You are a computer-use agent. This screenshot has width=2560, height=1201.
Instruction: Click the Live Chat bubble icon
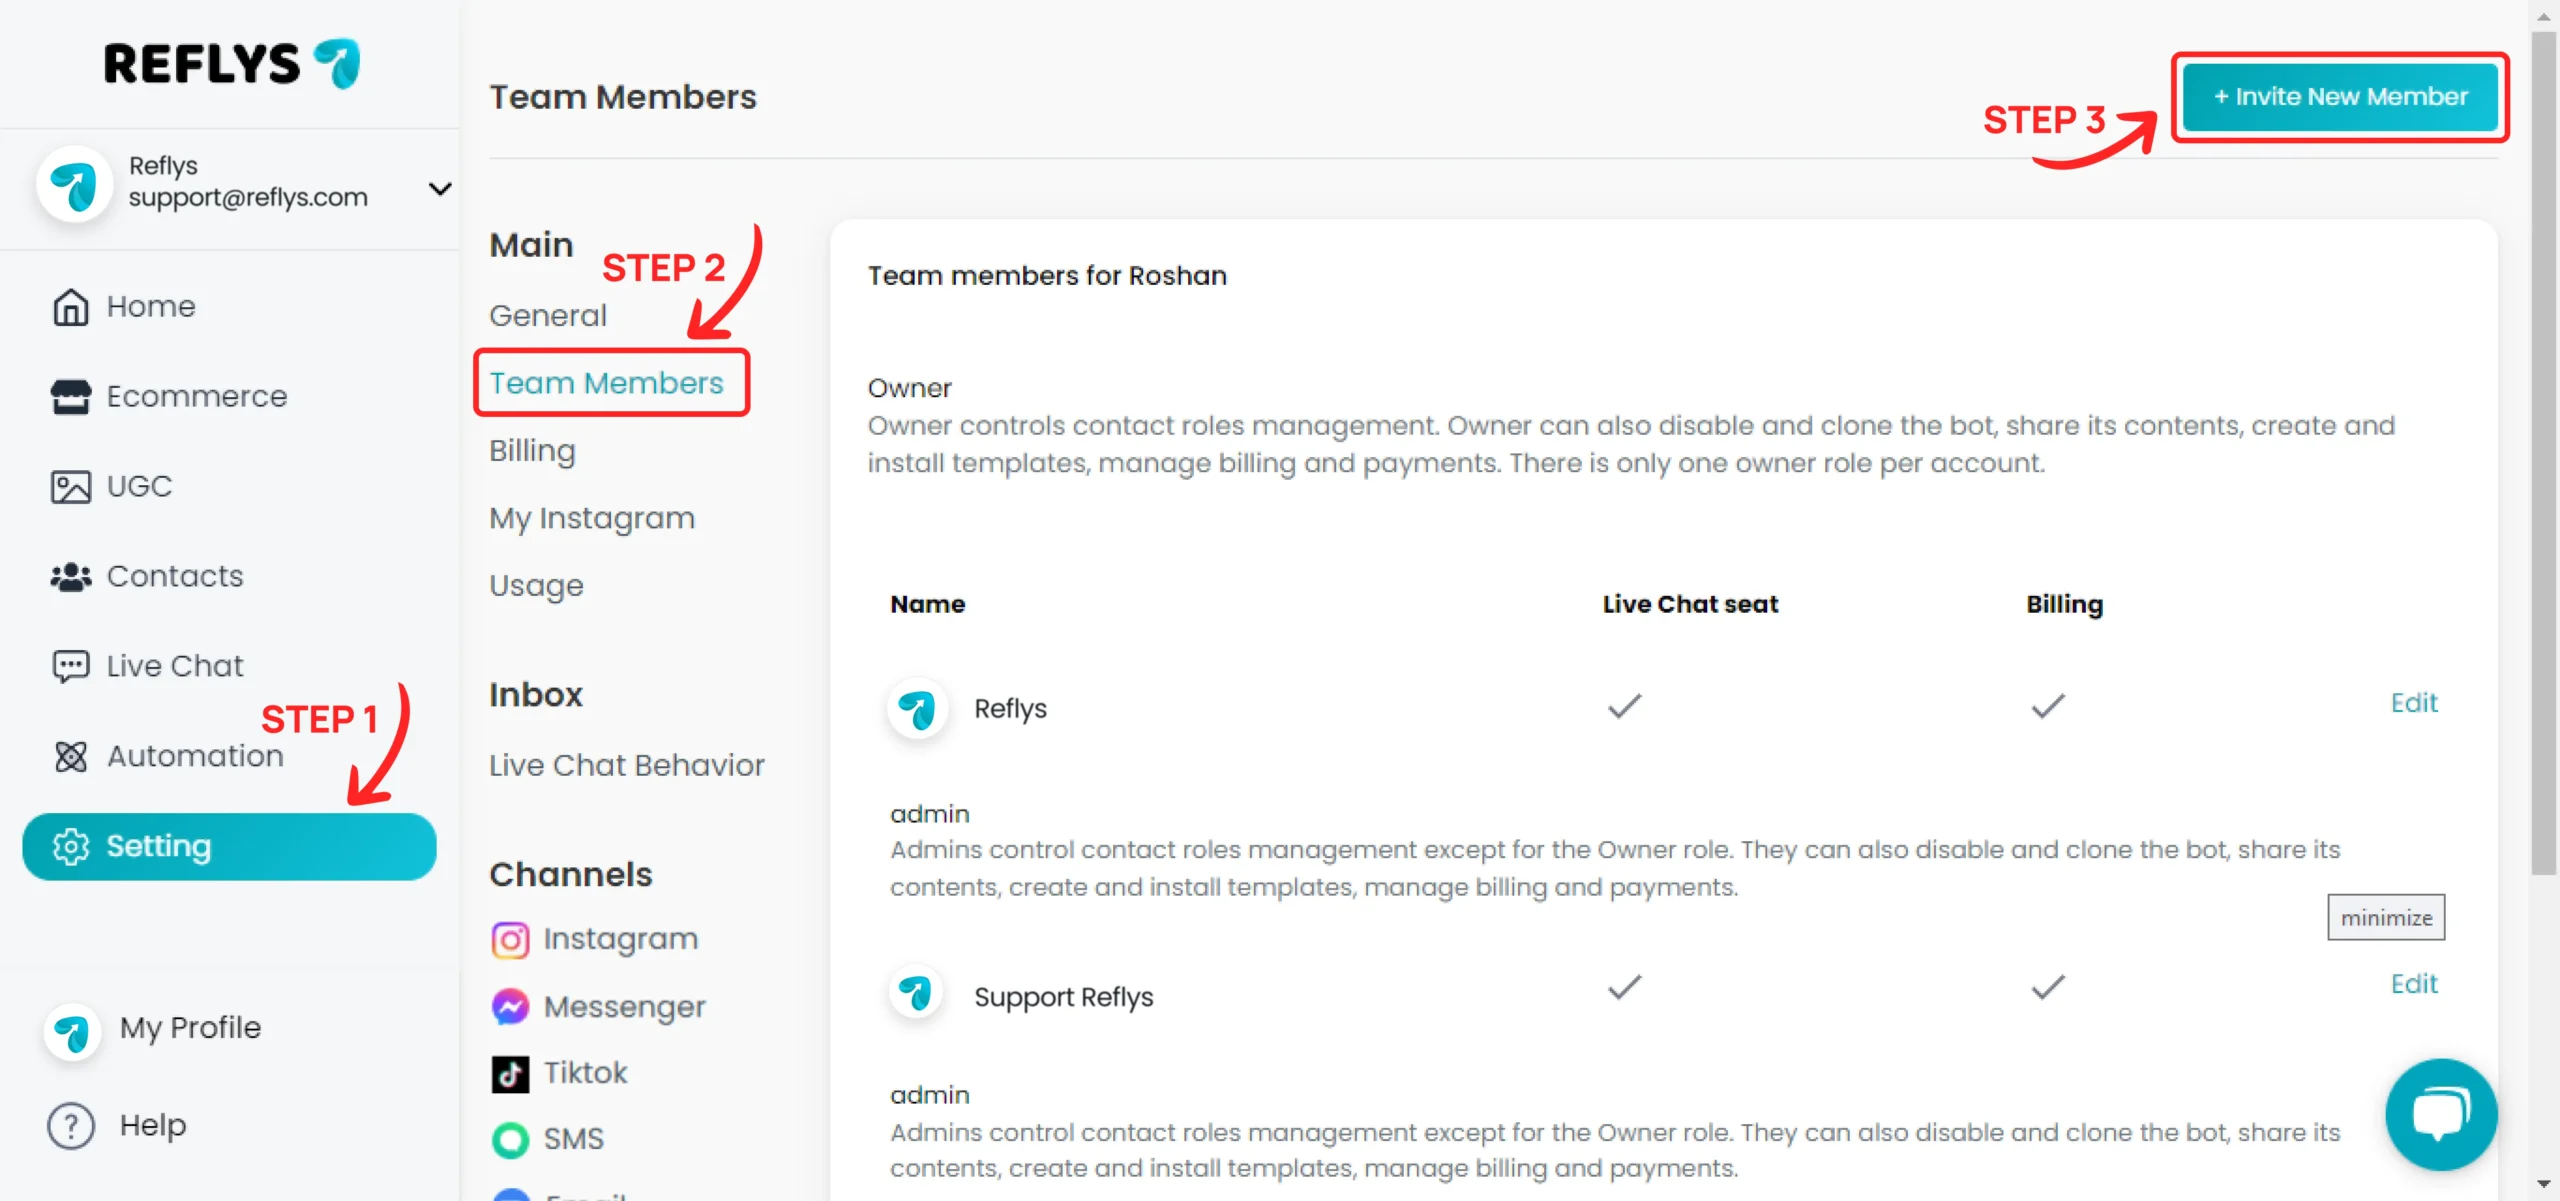pos(70,667)
